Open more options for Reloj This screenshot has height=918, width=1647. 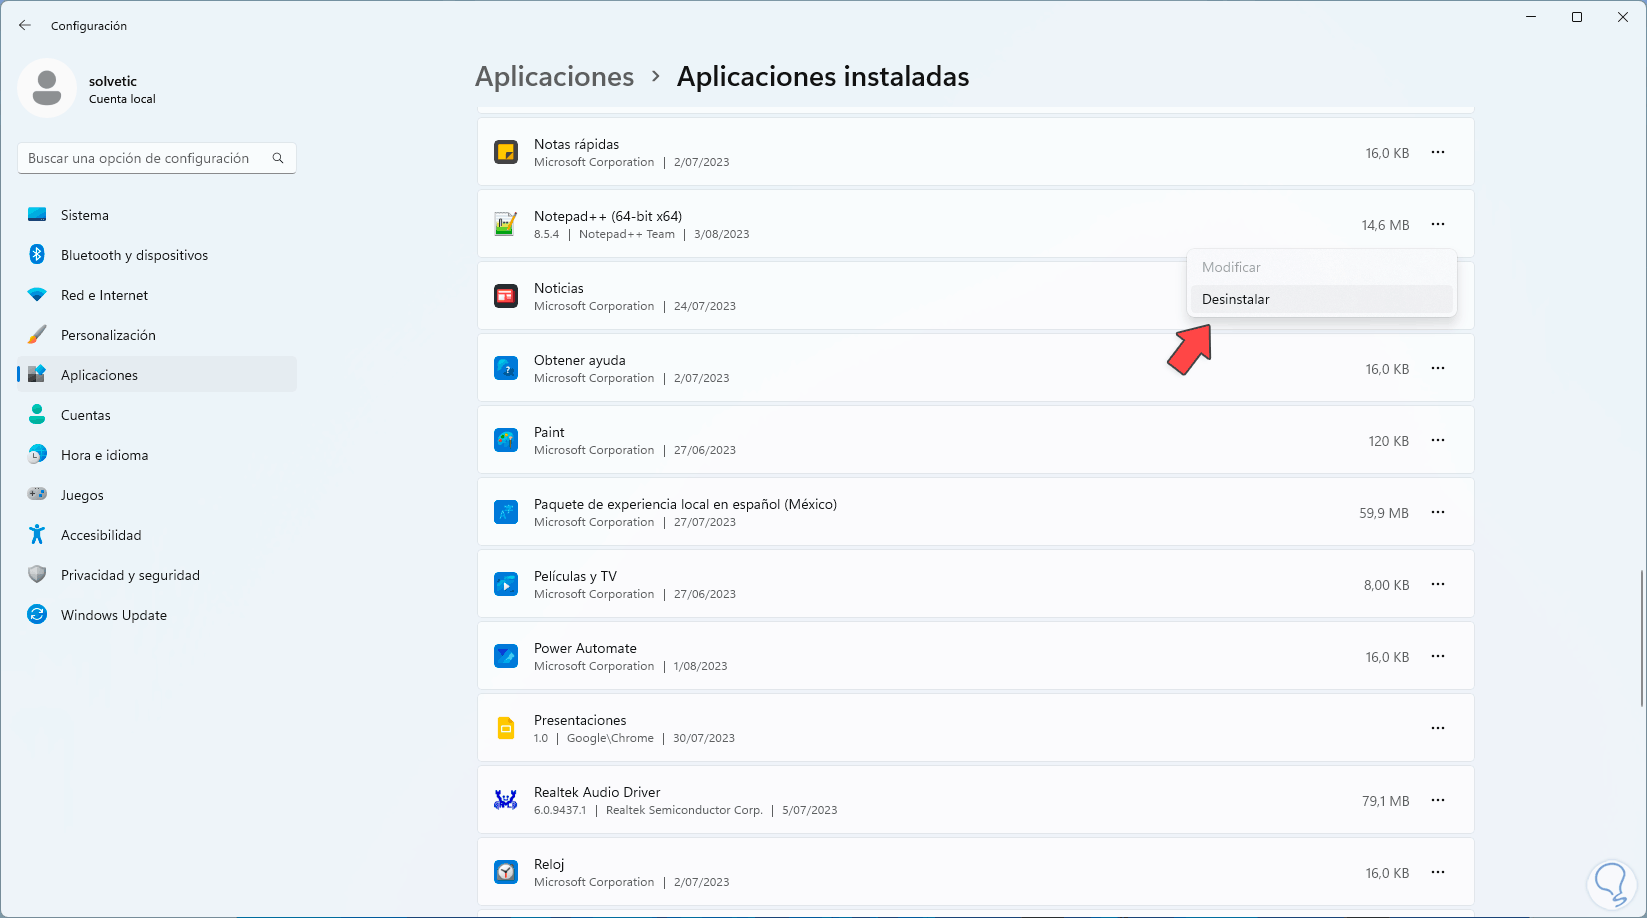click(x=1438, y=873)
